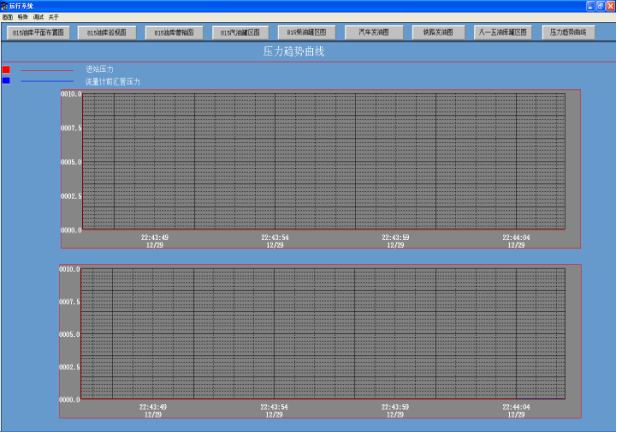Open the 特殊 menu
This screenshot has width=617, height=432.
(x=22, y=17)
